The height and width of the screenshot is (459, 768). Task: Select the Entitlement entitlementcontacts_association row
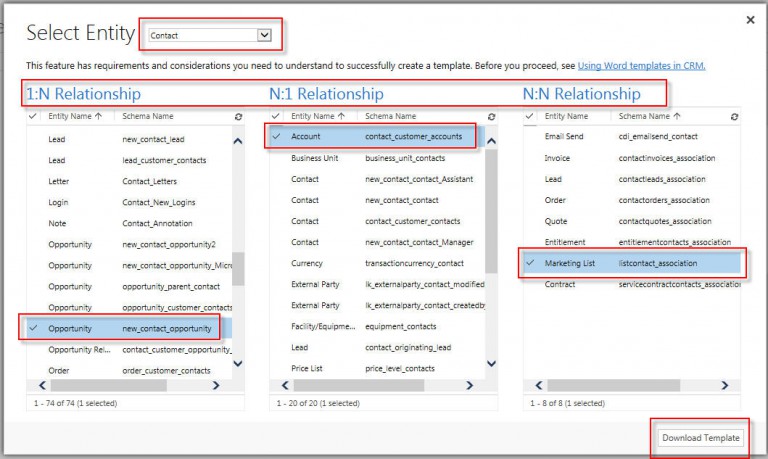632,242
